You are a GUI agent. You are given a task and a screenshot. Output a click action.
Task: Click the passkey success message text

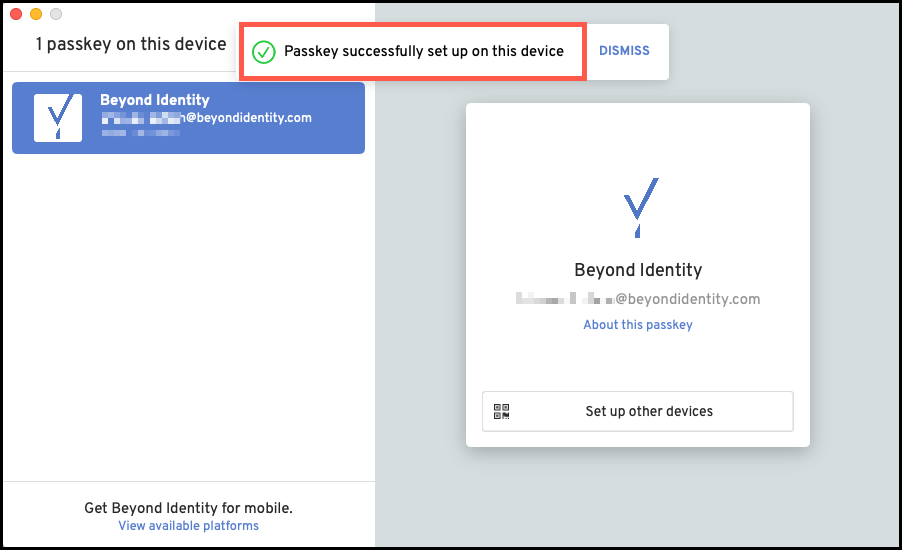(x=424, y=51)
